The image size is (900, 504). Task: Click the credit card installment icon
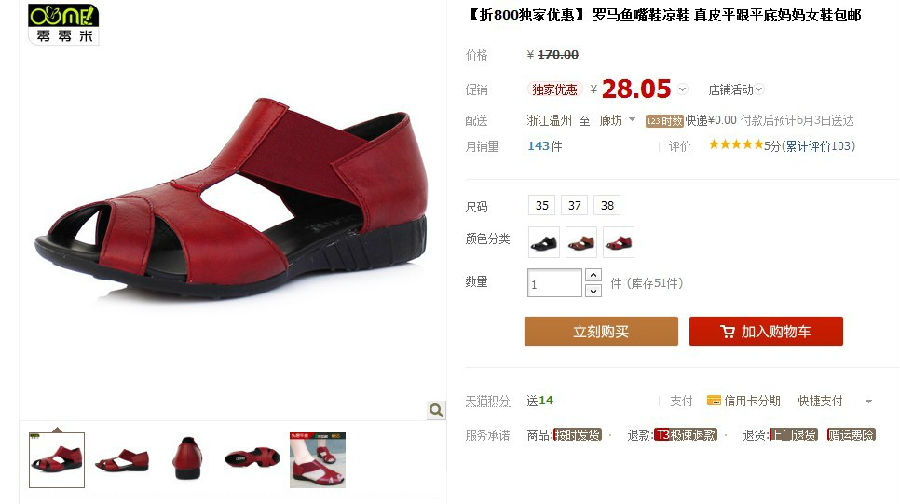713,401
